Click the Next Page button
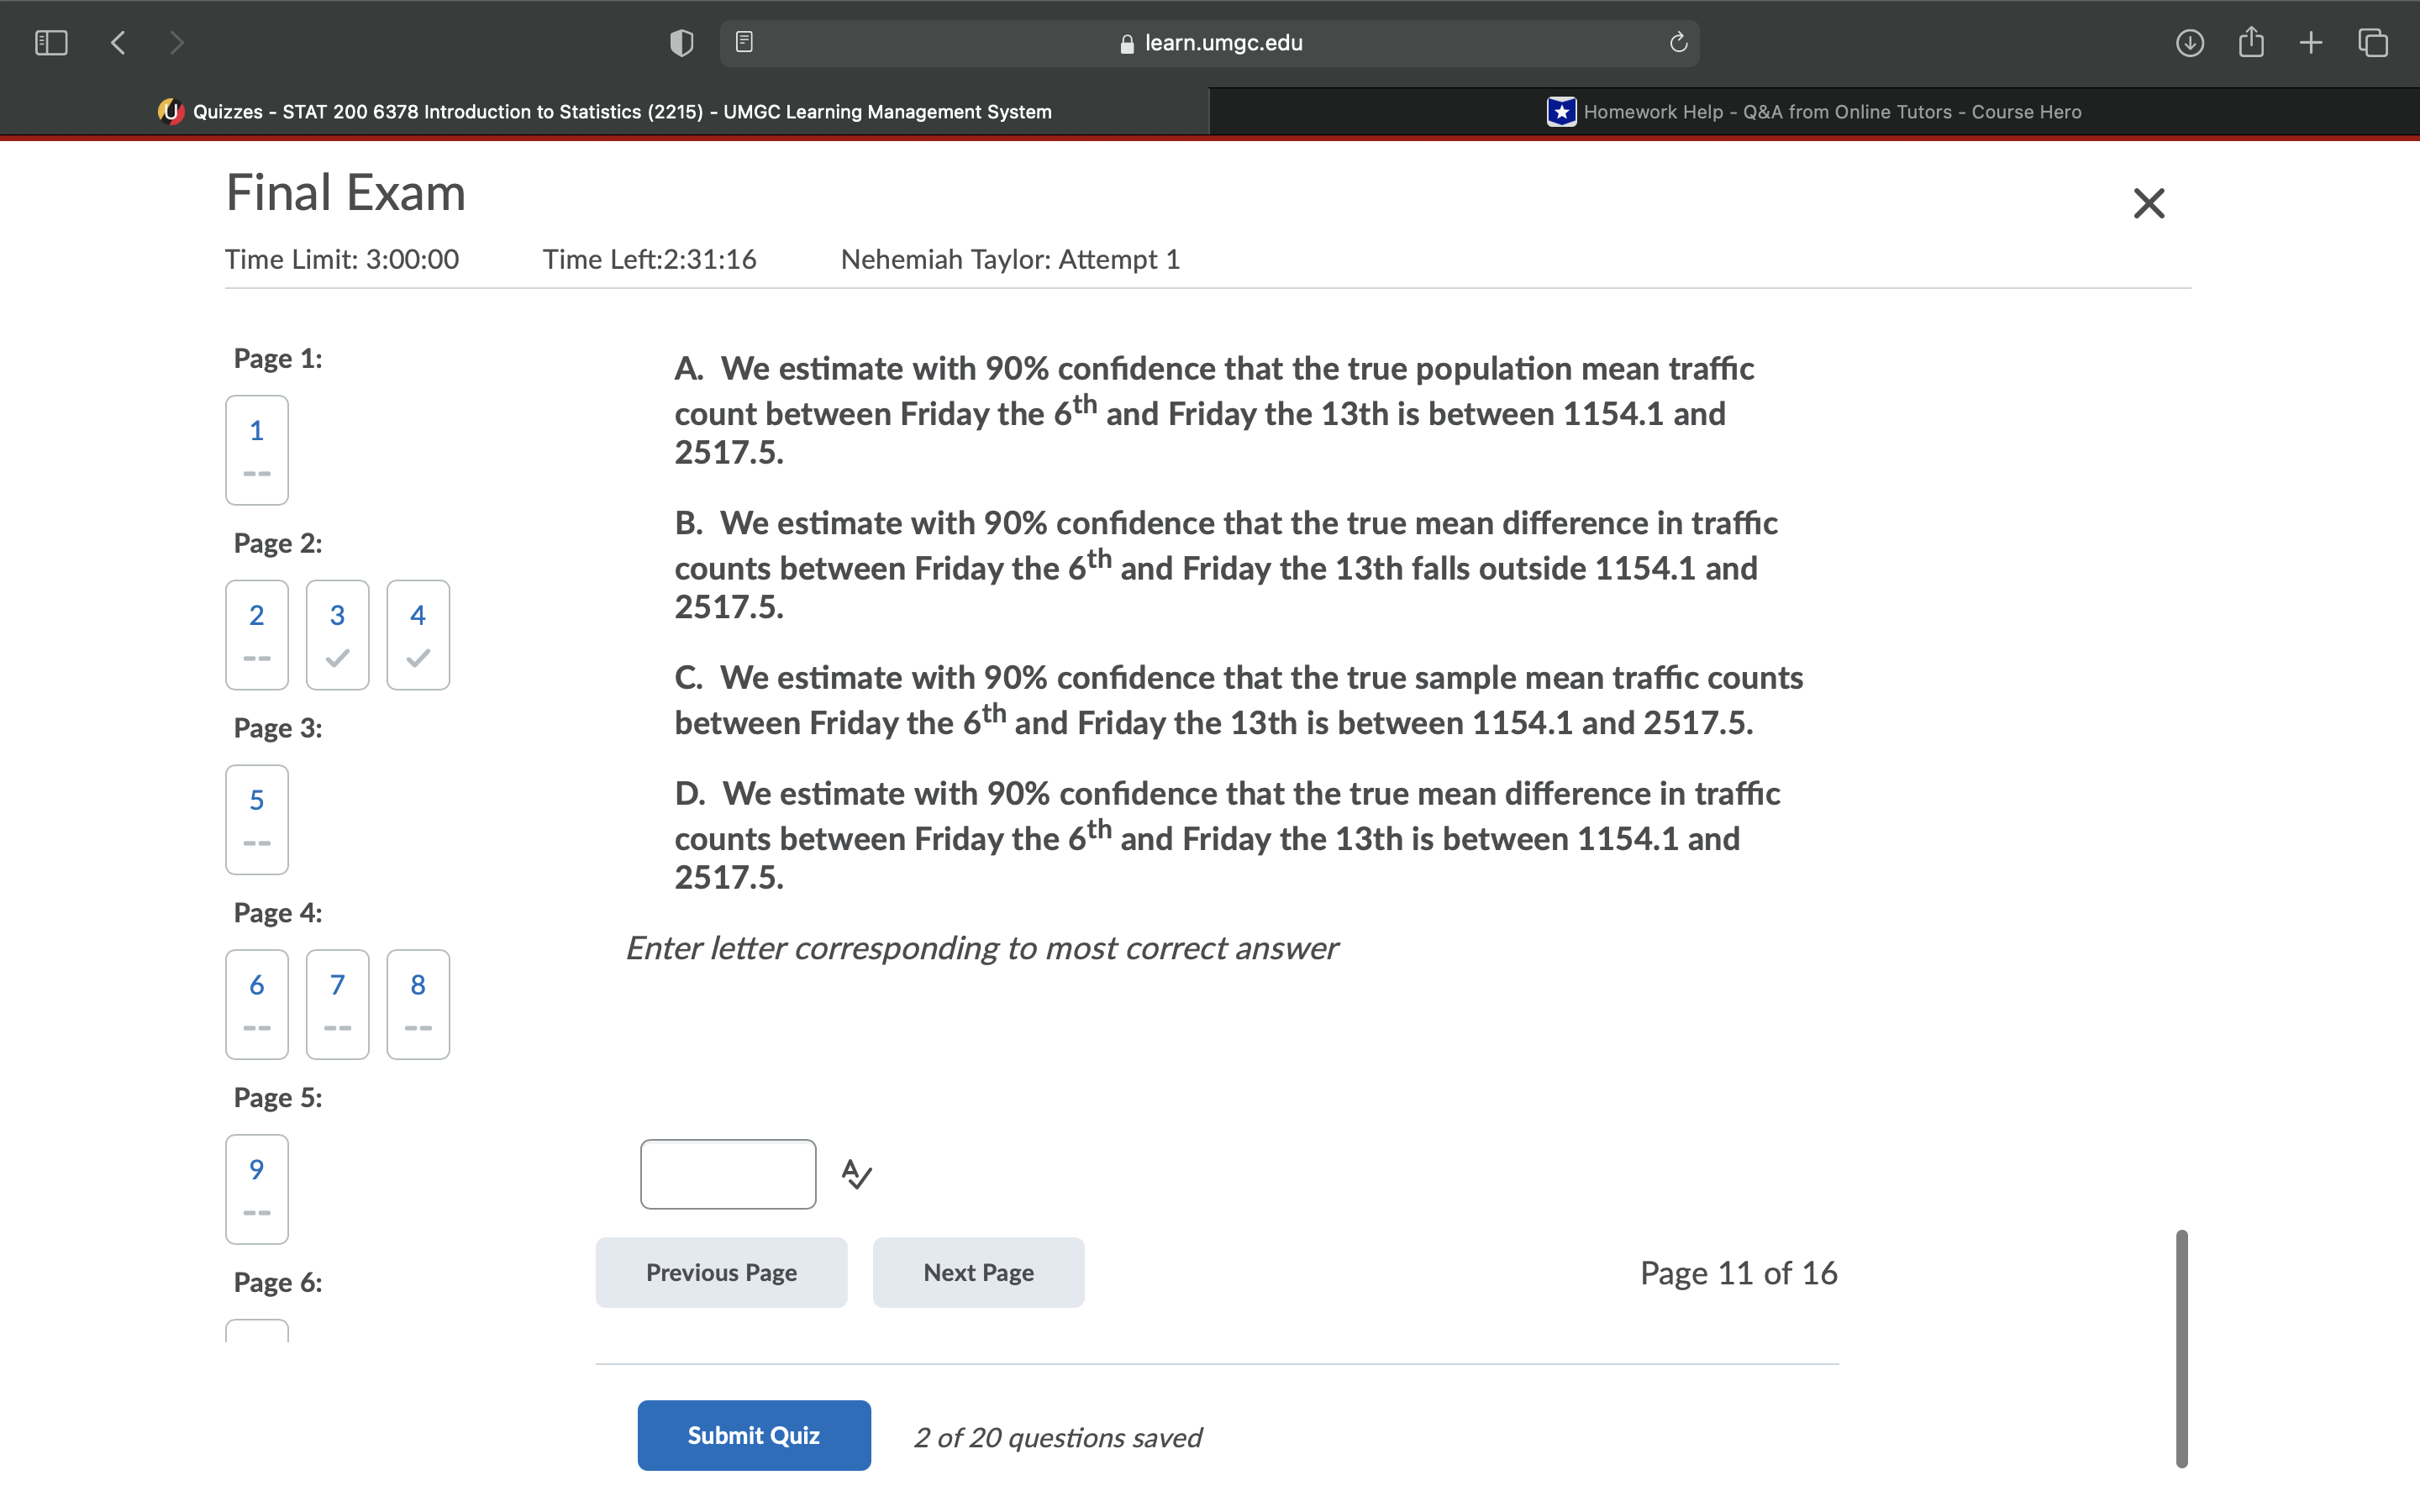Viewport: 2420px width, 1512px height. (x=977, y=1272)
